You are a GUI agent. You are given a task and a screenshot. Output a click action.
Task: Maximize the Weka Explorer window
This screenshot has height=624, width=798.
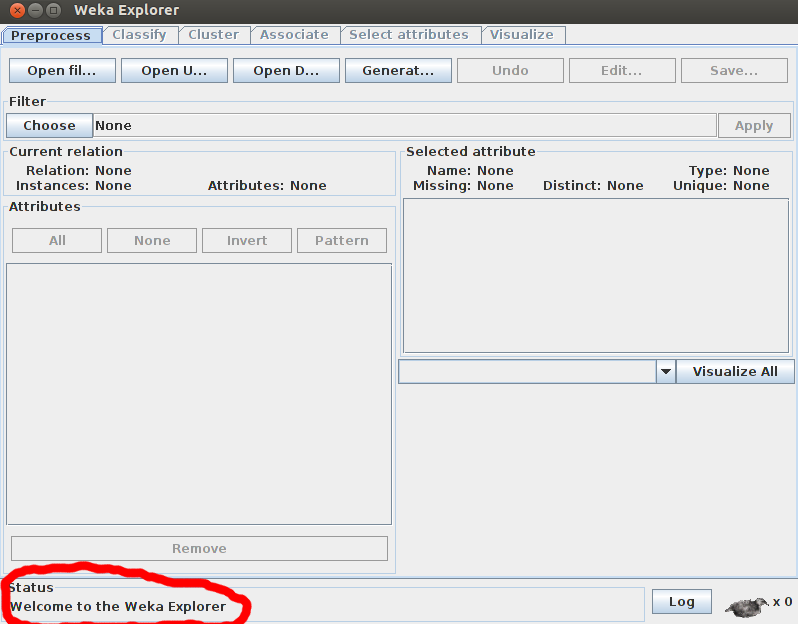pos(53,10)
